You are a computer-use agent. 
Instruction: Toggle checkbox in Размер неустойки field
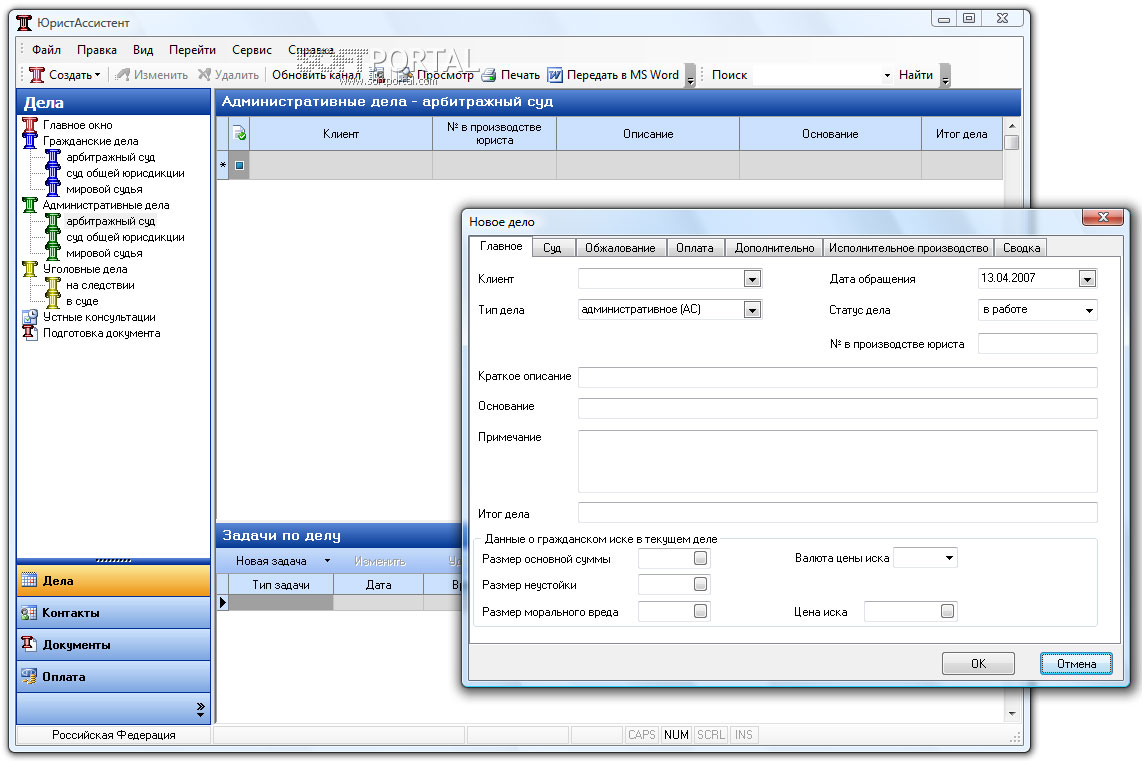point(701,584)
